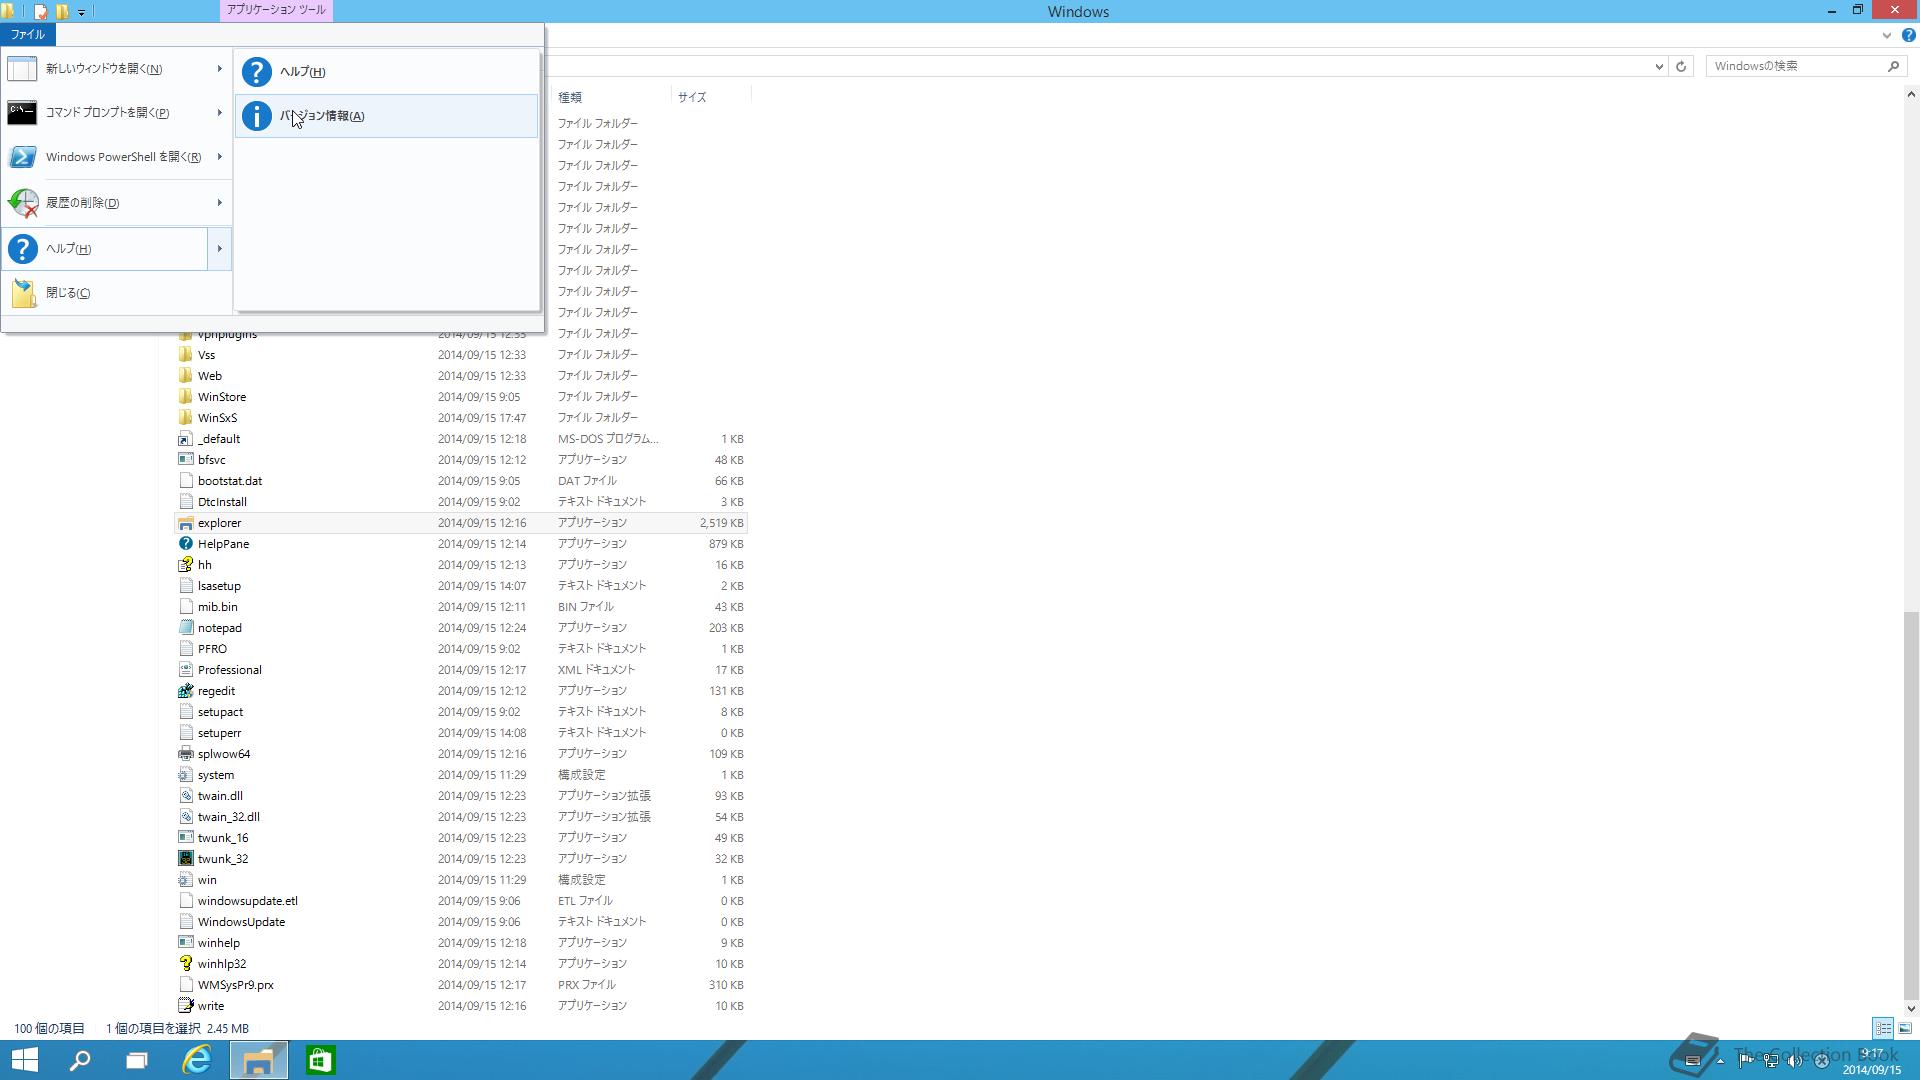Viewport: 1920px width, 1080px height.
Task: Select the WMSysPr9.prx file
Action: 461,985
